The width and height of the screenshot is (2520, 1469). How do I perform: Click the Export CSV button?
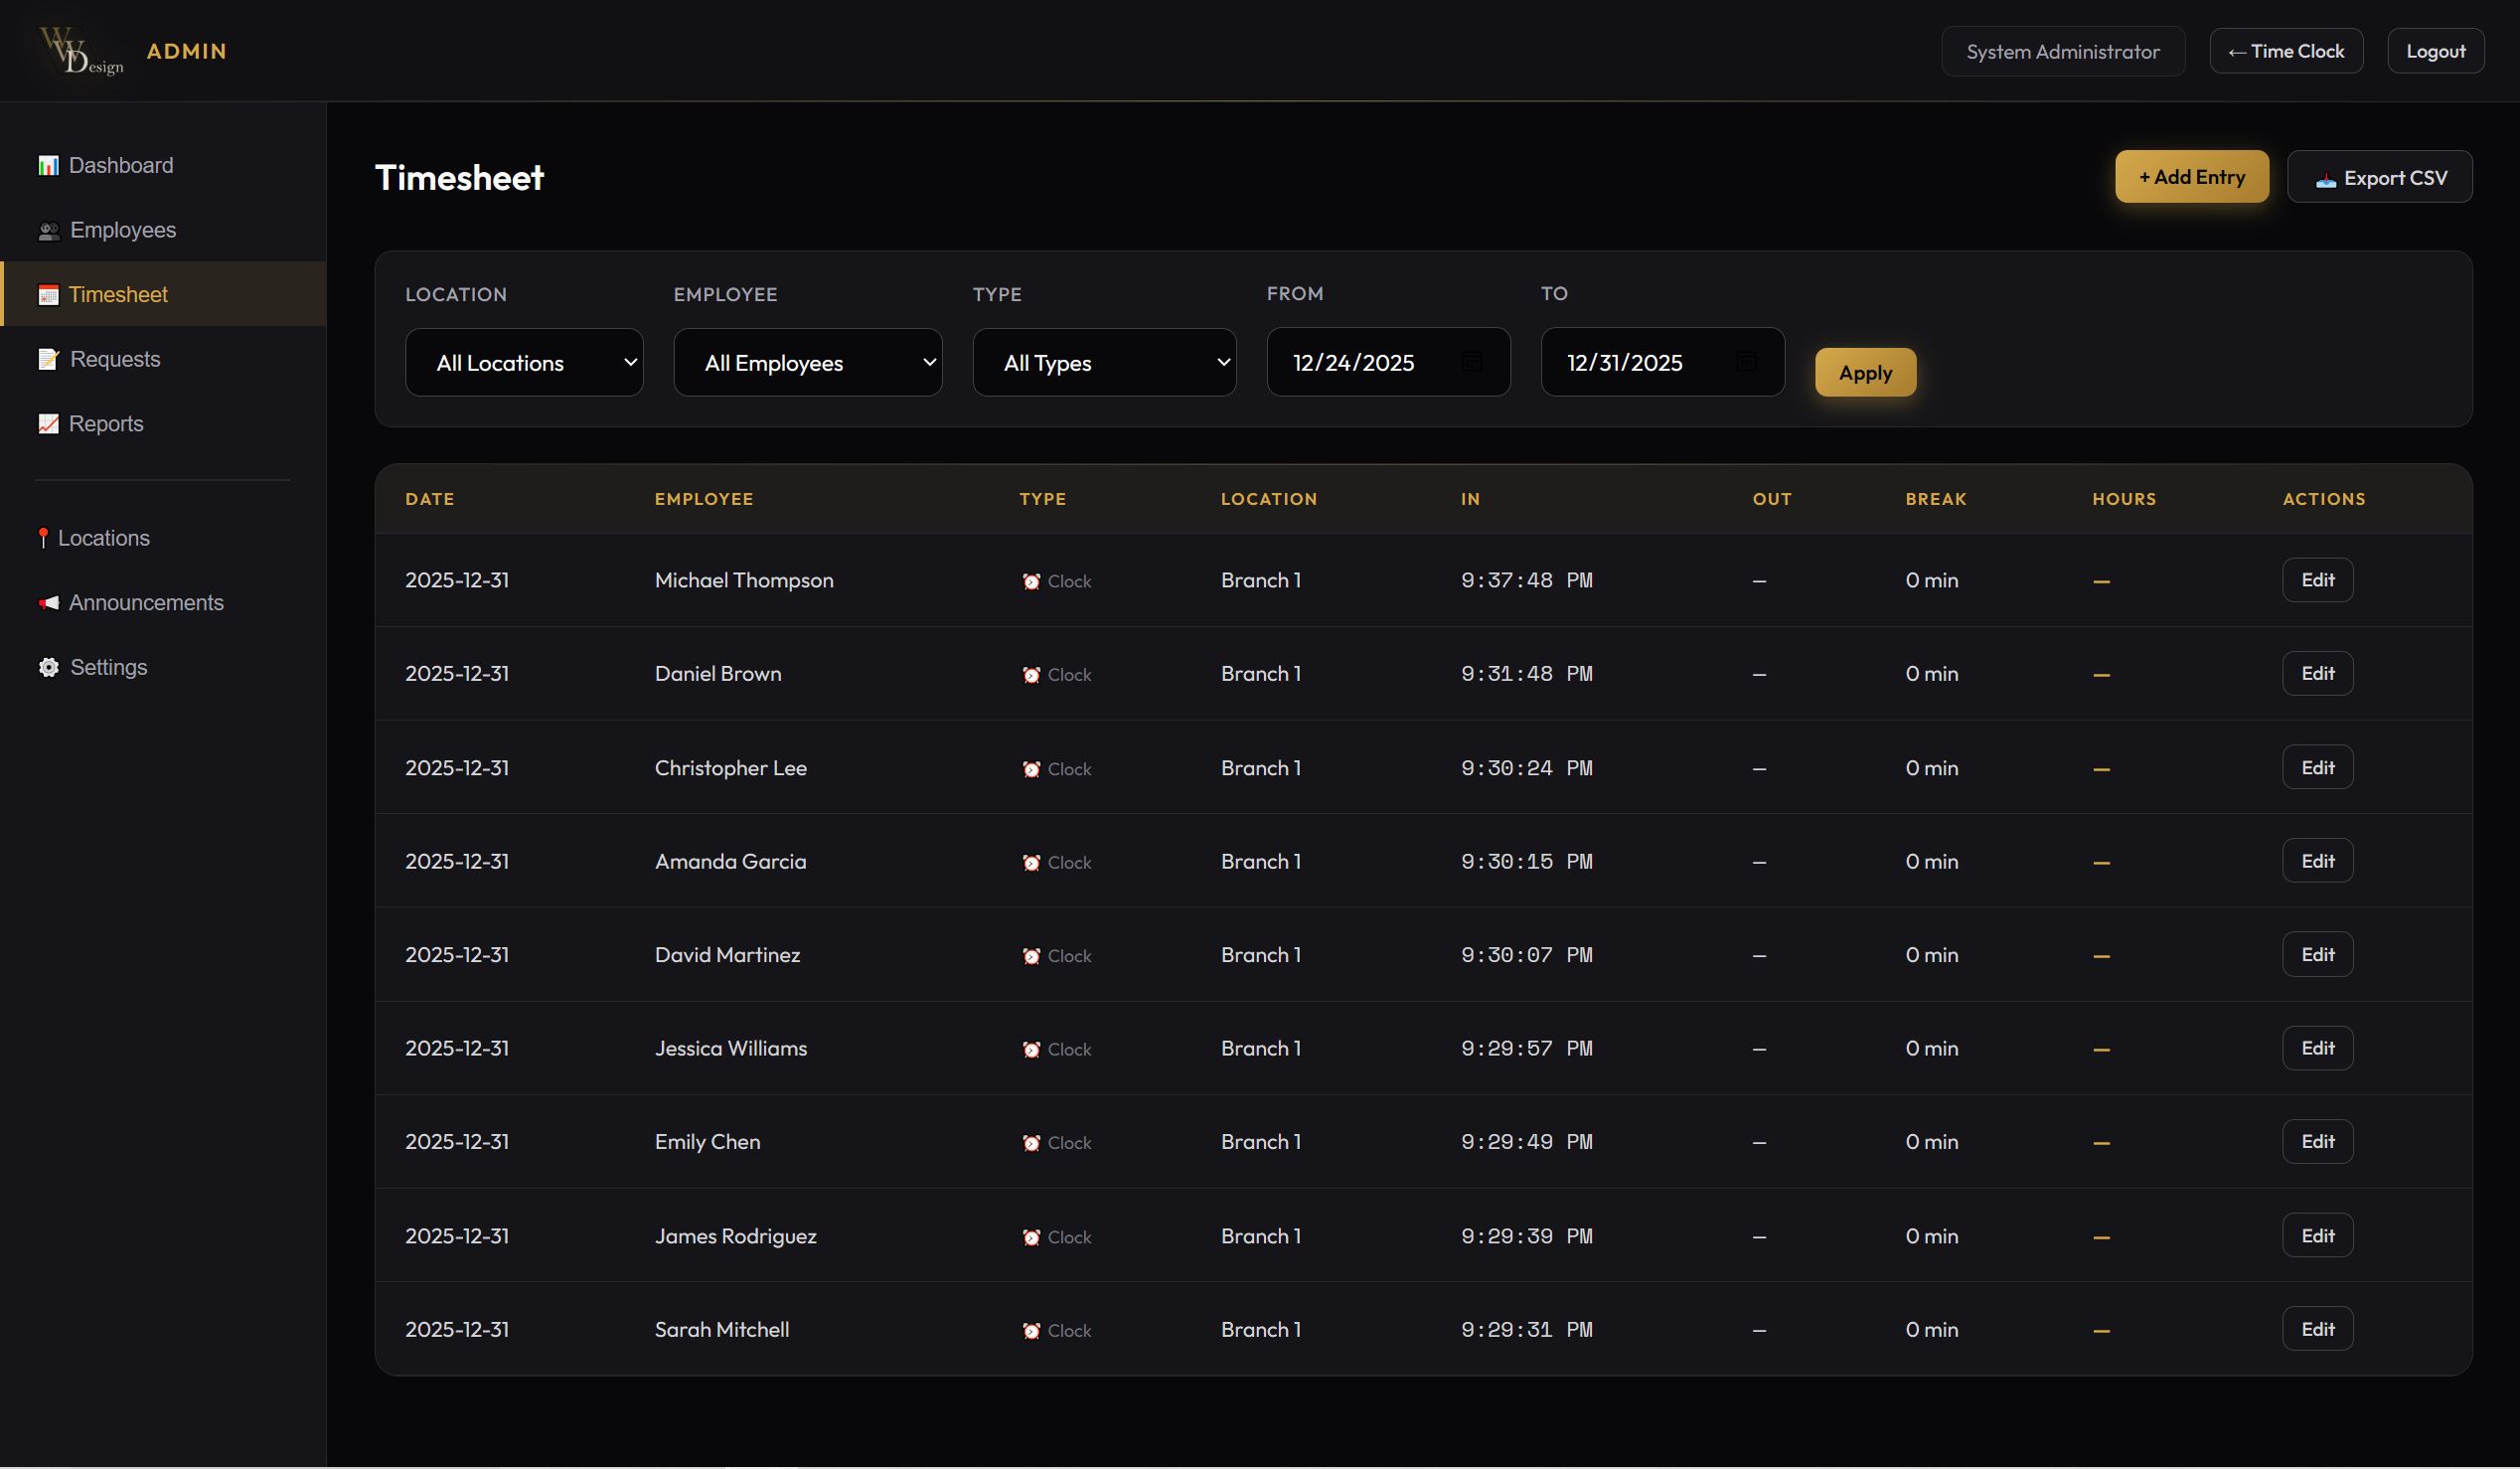[x=2381, y=177]
